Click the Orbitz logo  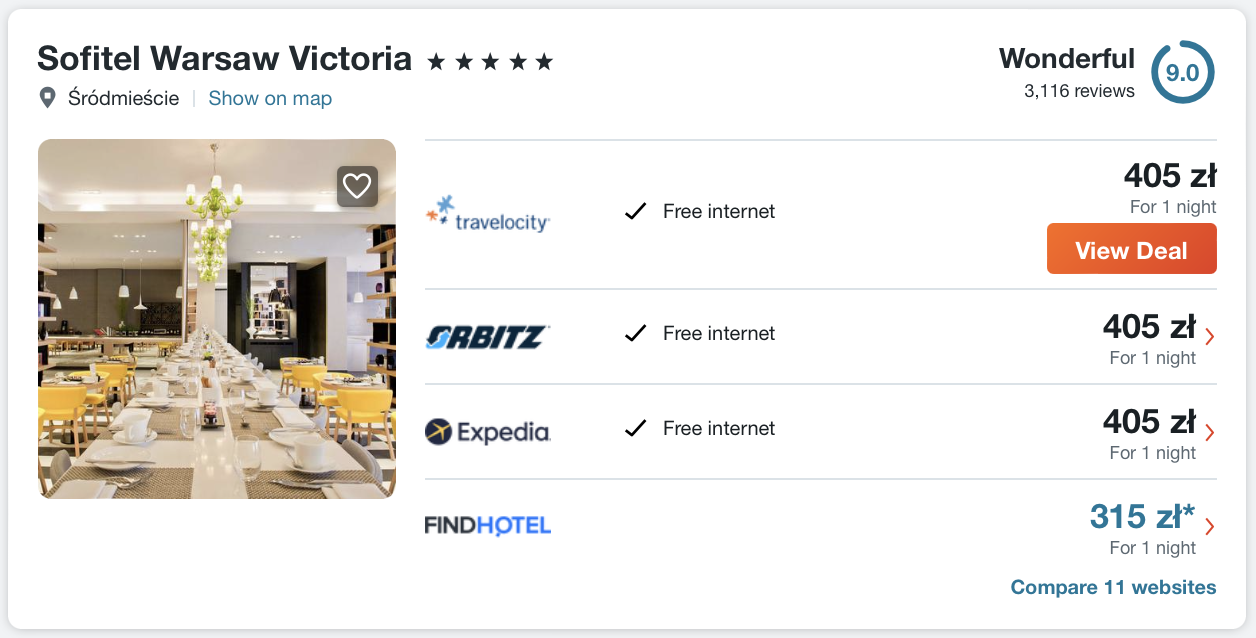pyautogui.click(x=488, y=336)
